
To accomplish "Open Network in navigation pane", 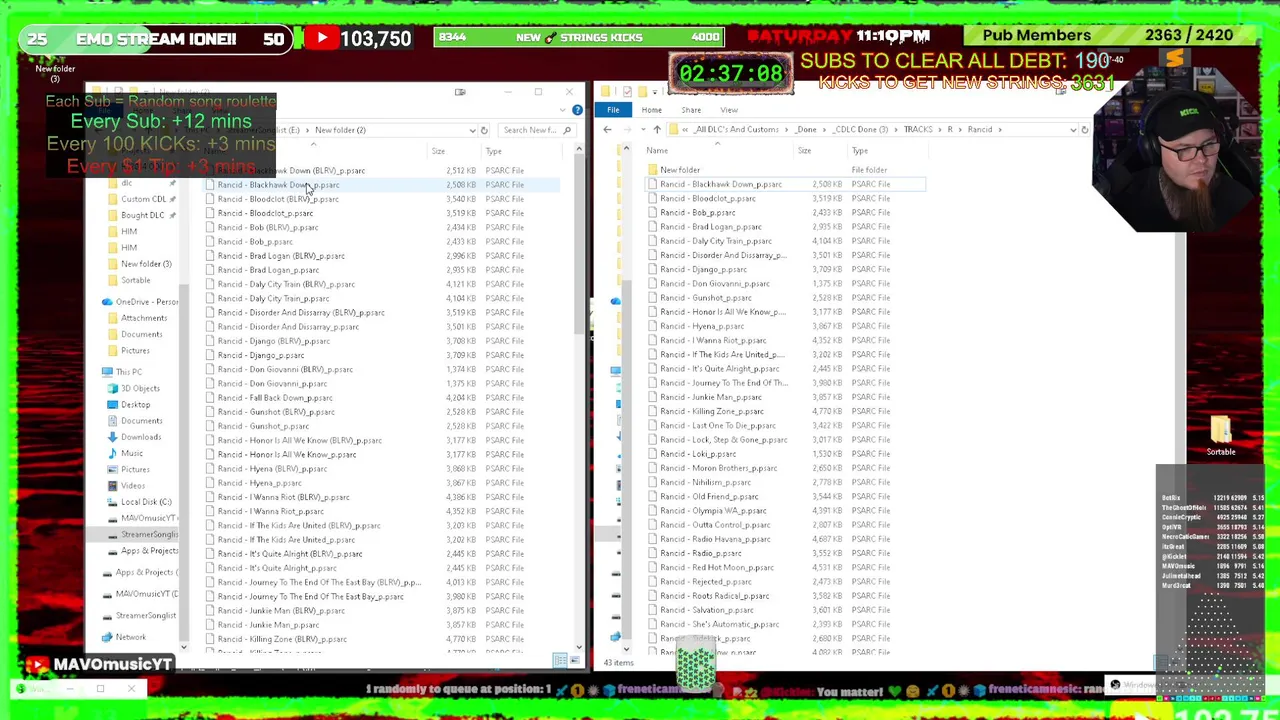I will (x=124, y=637).
